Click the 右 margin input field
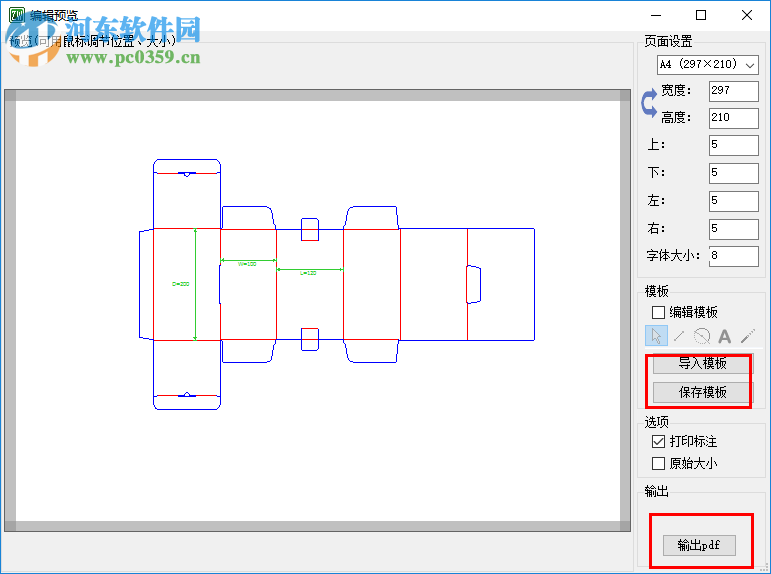The height and width of the screenshot is (574, 771). click(734, 229)
